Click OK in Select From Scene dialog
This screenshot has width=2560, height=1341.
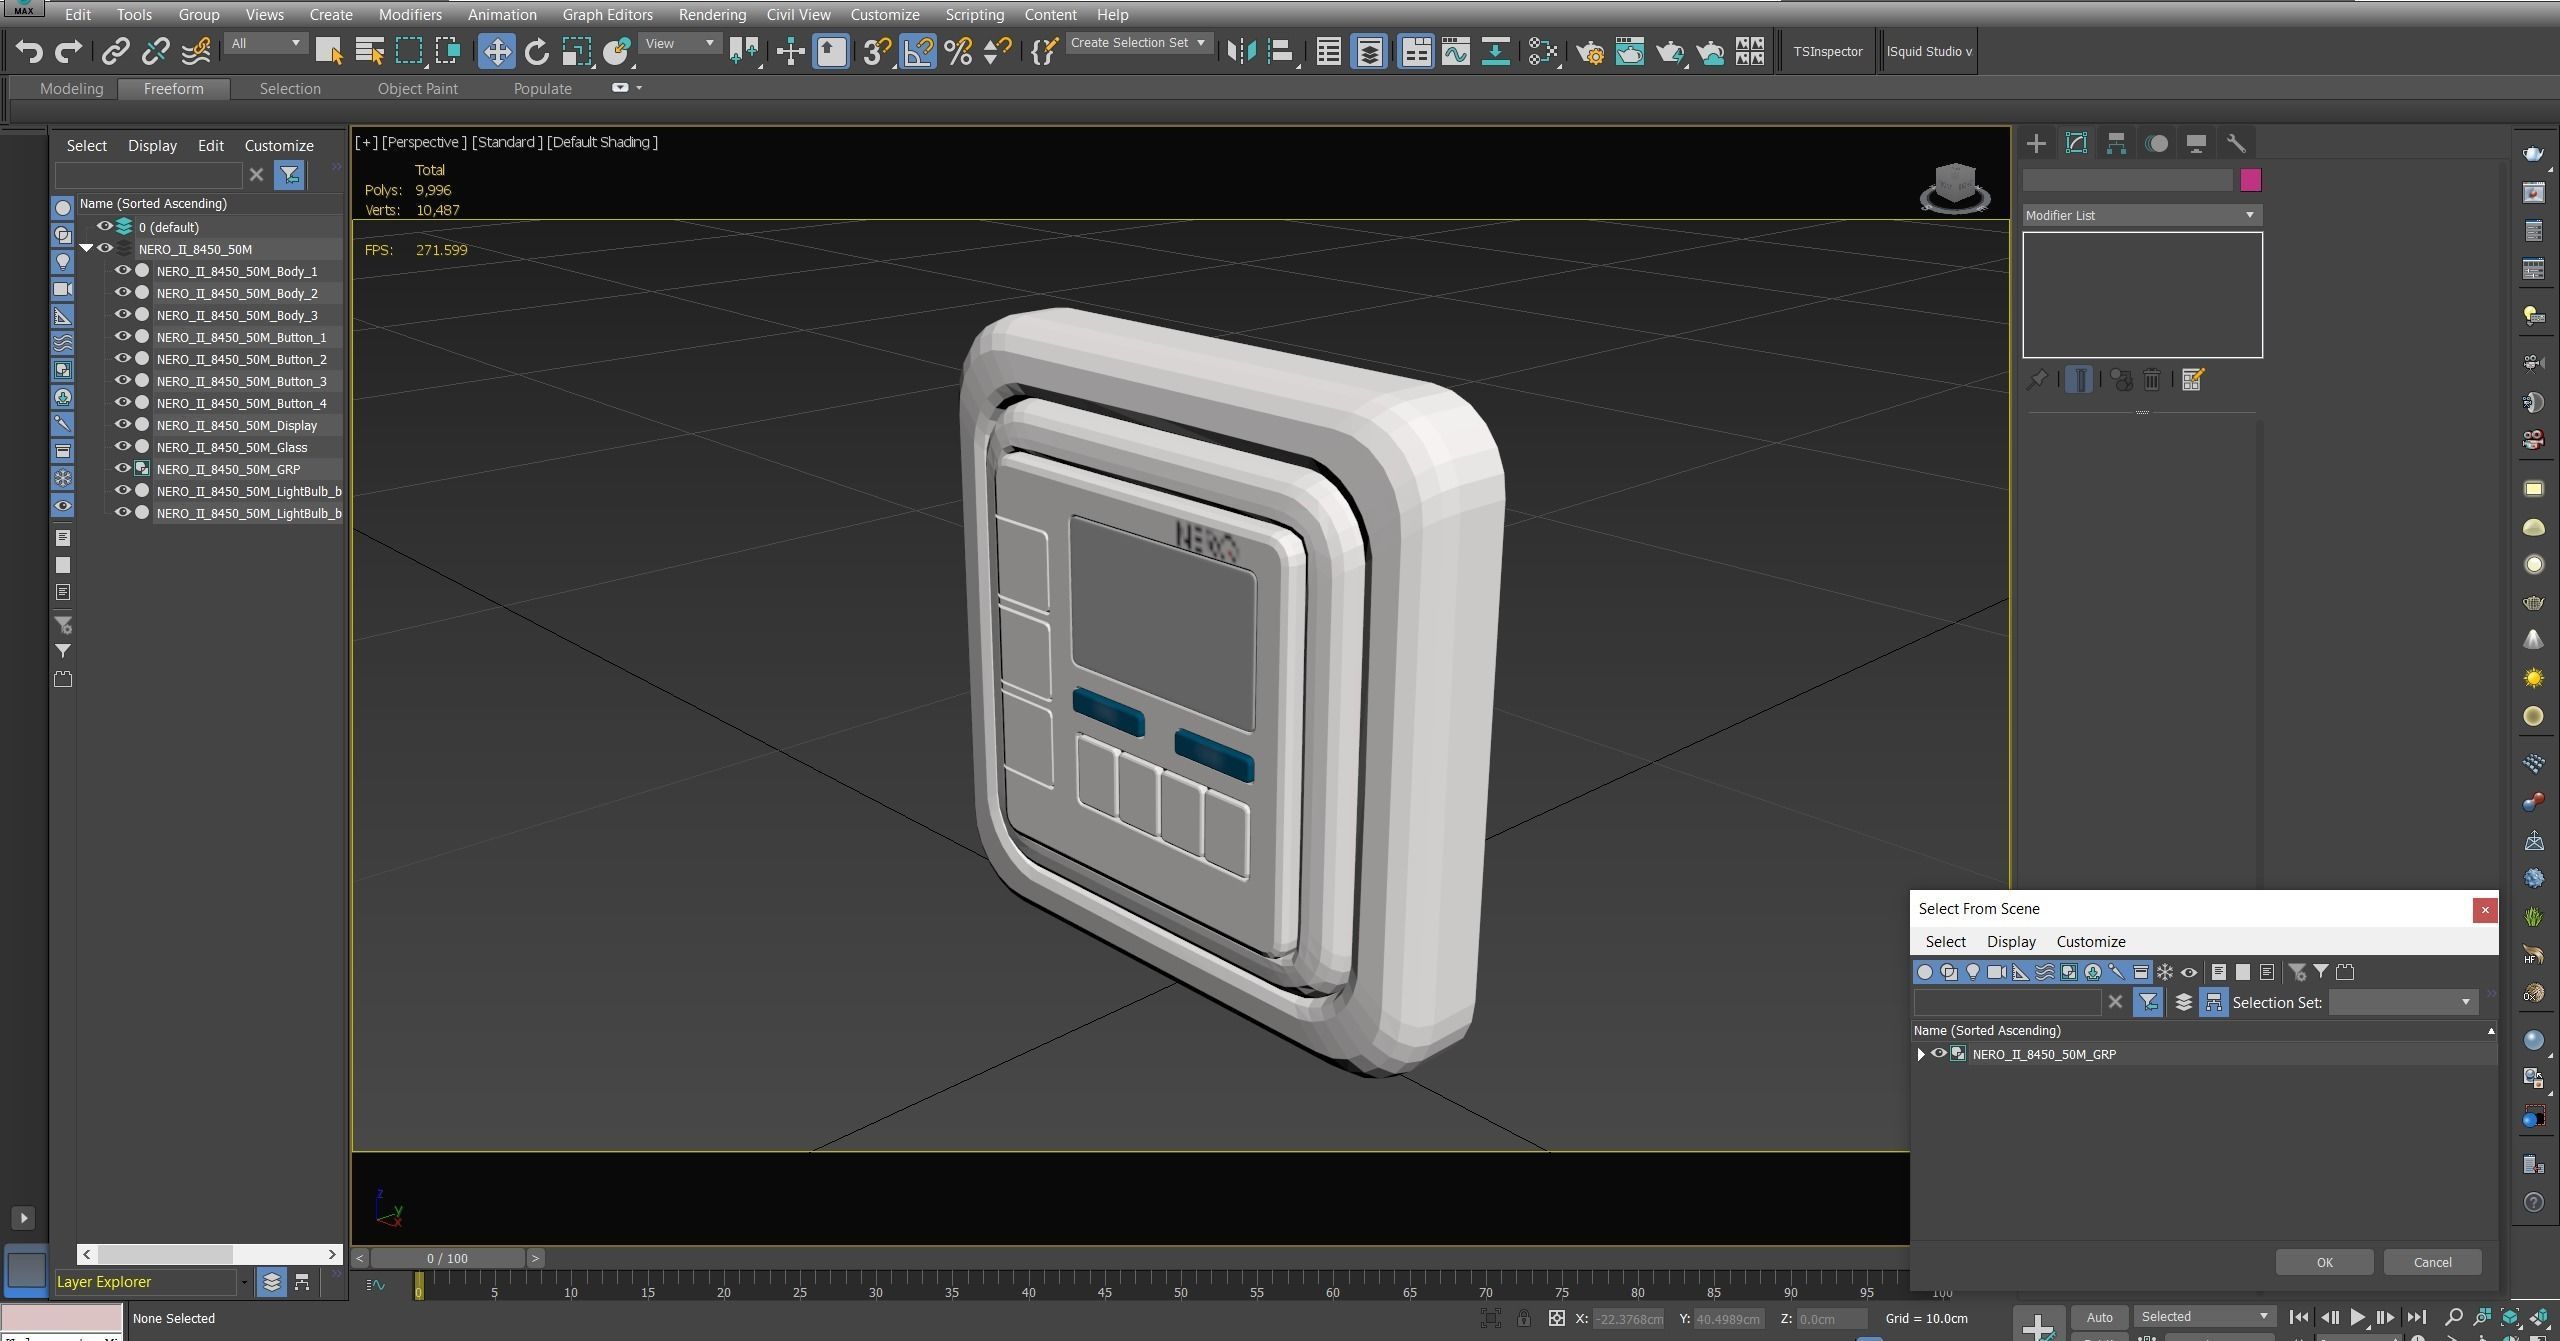pyautogui.click(x=2323, y=1262)
